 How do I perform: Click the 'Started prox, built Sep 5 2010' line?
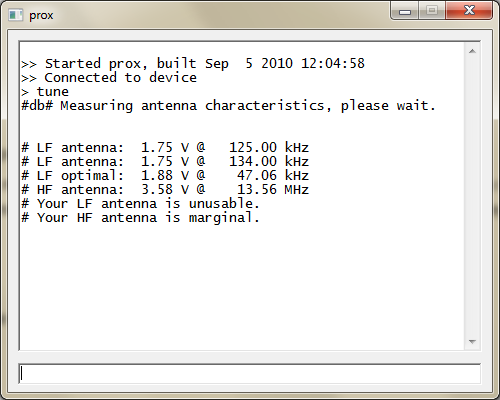[193, 64]
